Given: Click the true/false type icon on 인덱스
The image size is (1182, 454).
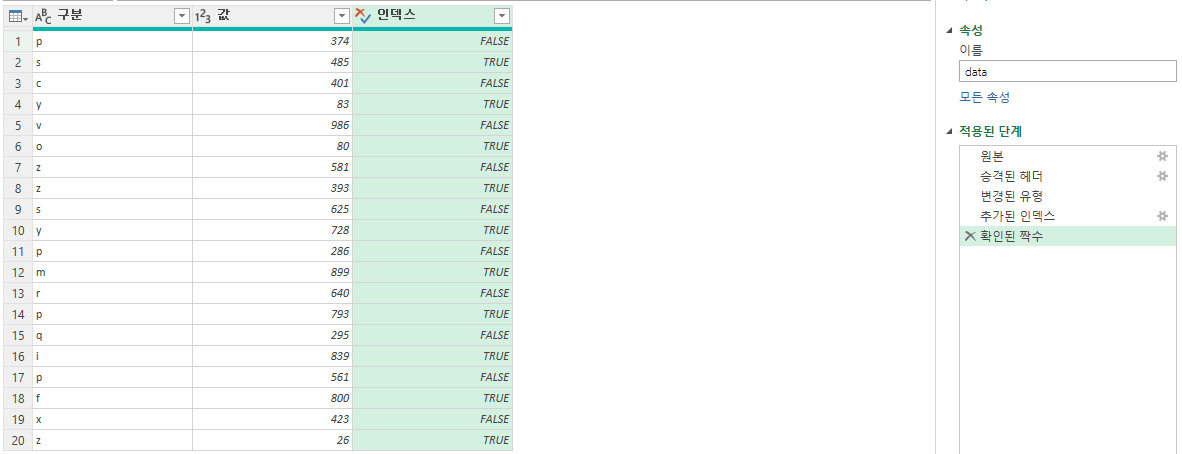Looking at the screenshot, I should 363,17.
